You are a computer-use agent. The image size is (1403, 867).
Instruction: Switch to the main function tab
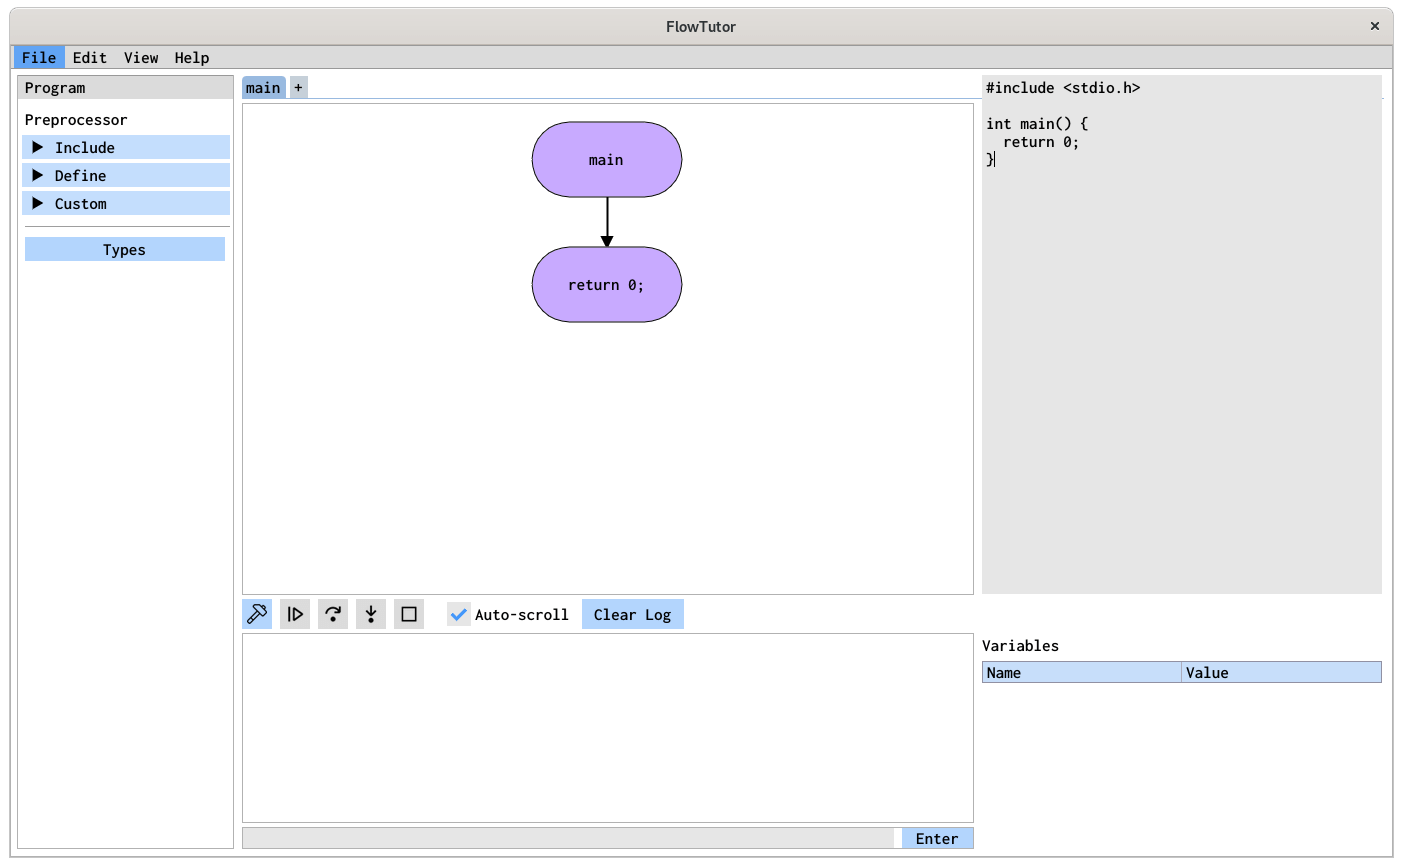[264, 88]
